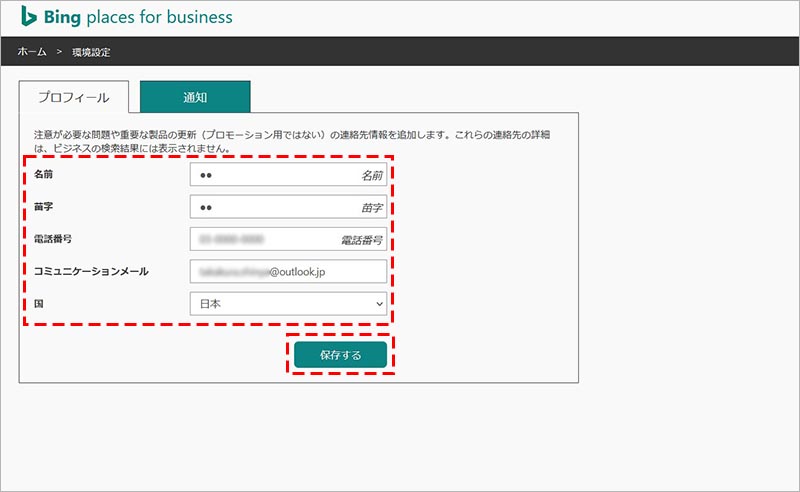Click the 国 label beside the dropdown
The width and height of the screenshot is (800, 492).
coord(39,303)
